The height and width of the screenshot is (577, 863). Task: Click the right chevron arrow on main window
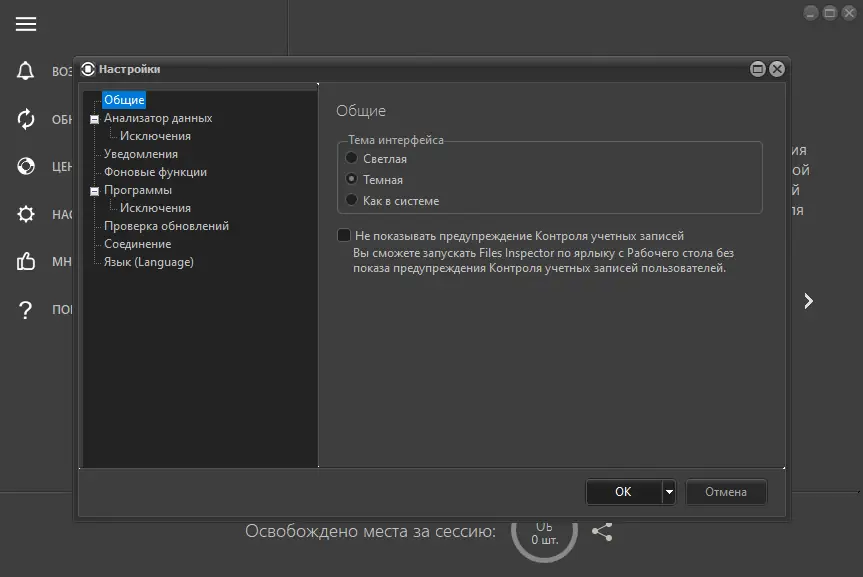point(808,301)
